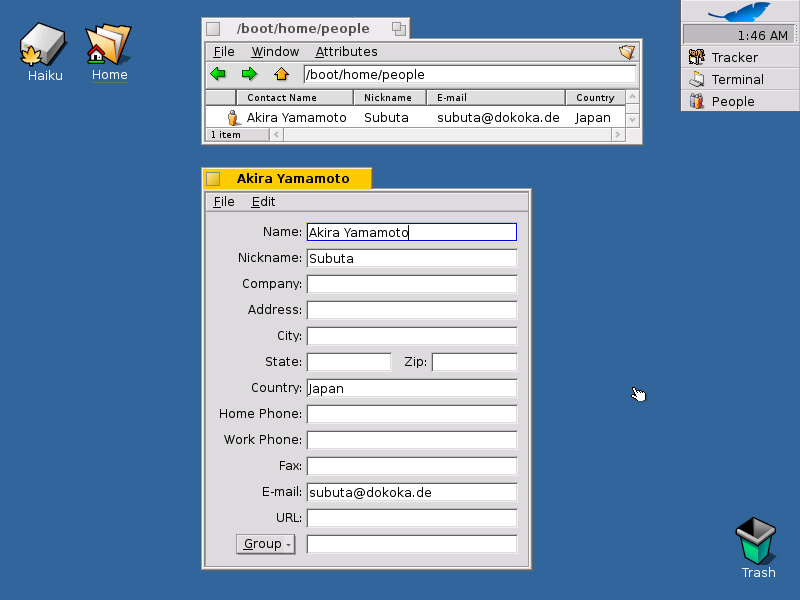Image resolution: width=800 pixels, height=600 pixels.
Task: Open File menu in Akira Yamamoto window
Action: click(224, 202)
